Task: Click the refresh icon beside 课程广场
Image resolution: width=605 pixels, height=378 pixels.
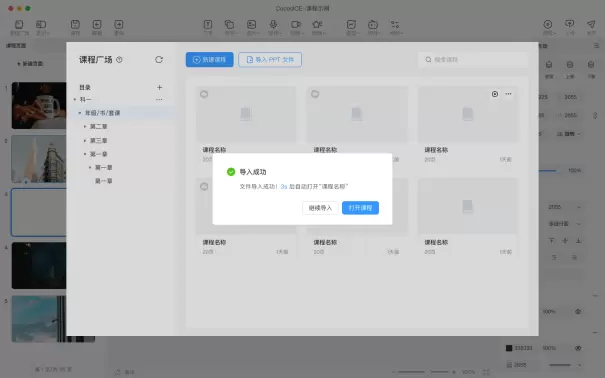Action: tap(159, 60)
